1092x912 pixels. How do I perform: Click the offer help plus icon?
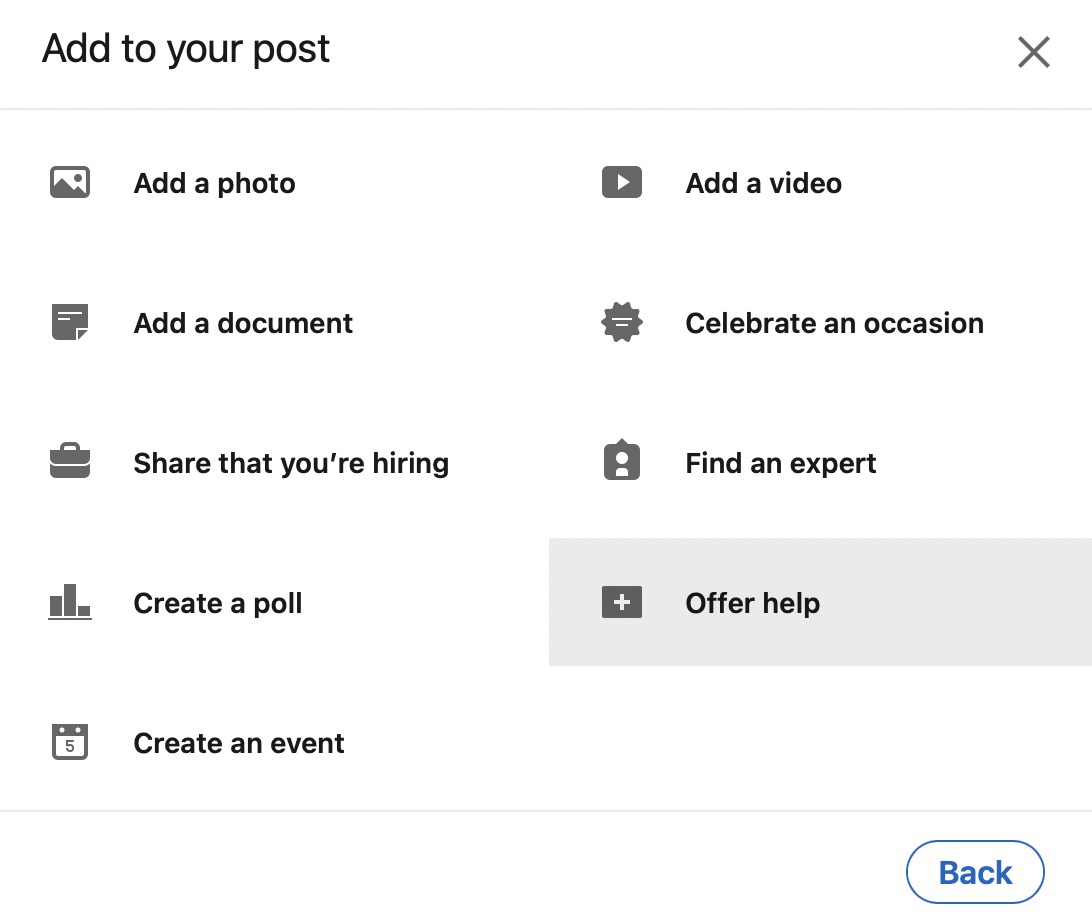pos(621,602)
